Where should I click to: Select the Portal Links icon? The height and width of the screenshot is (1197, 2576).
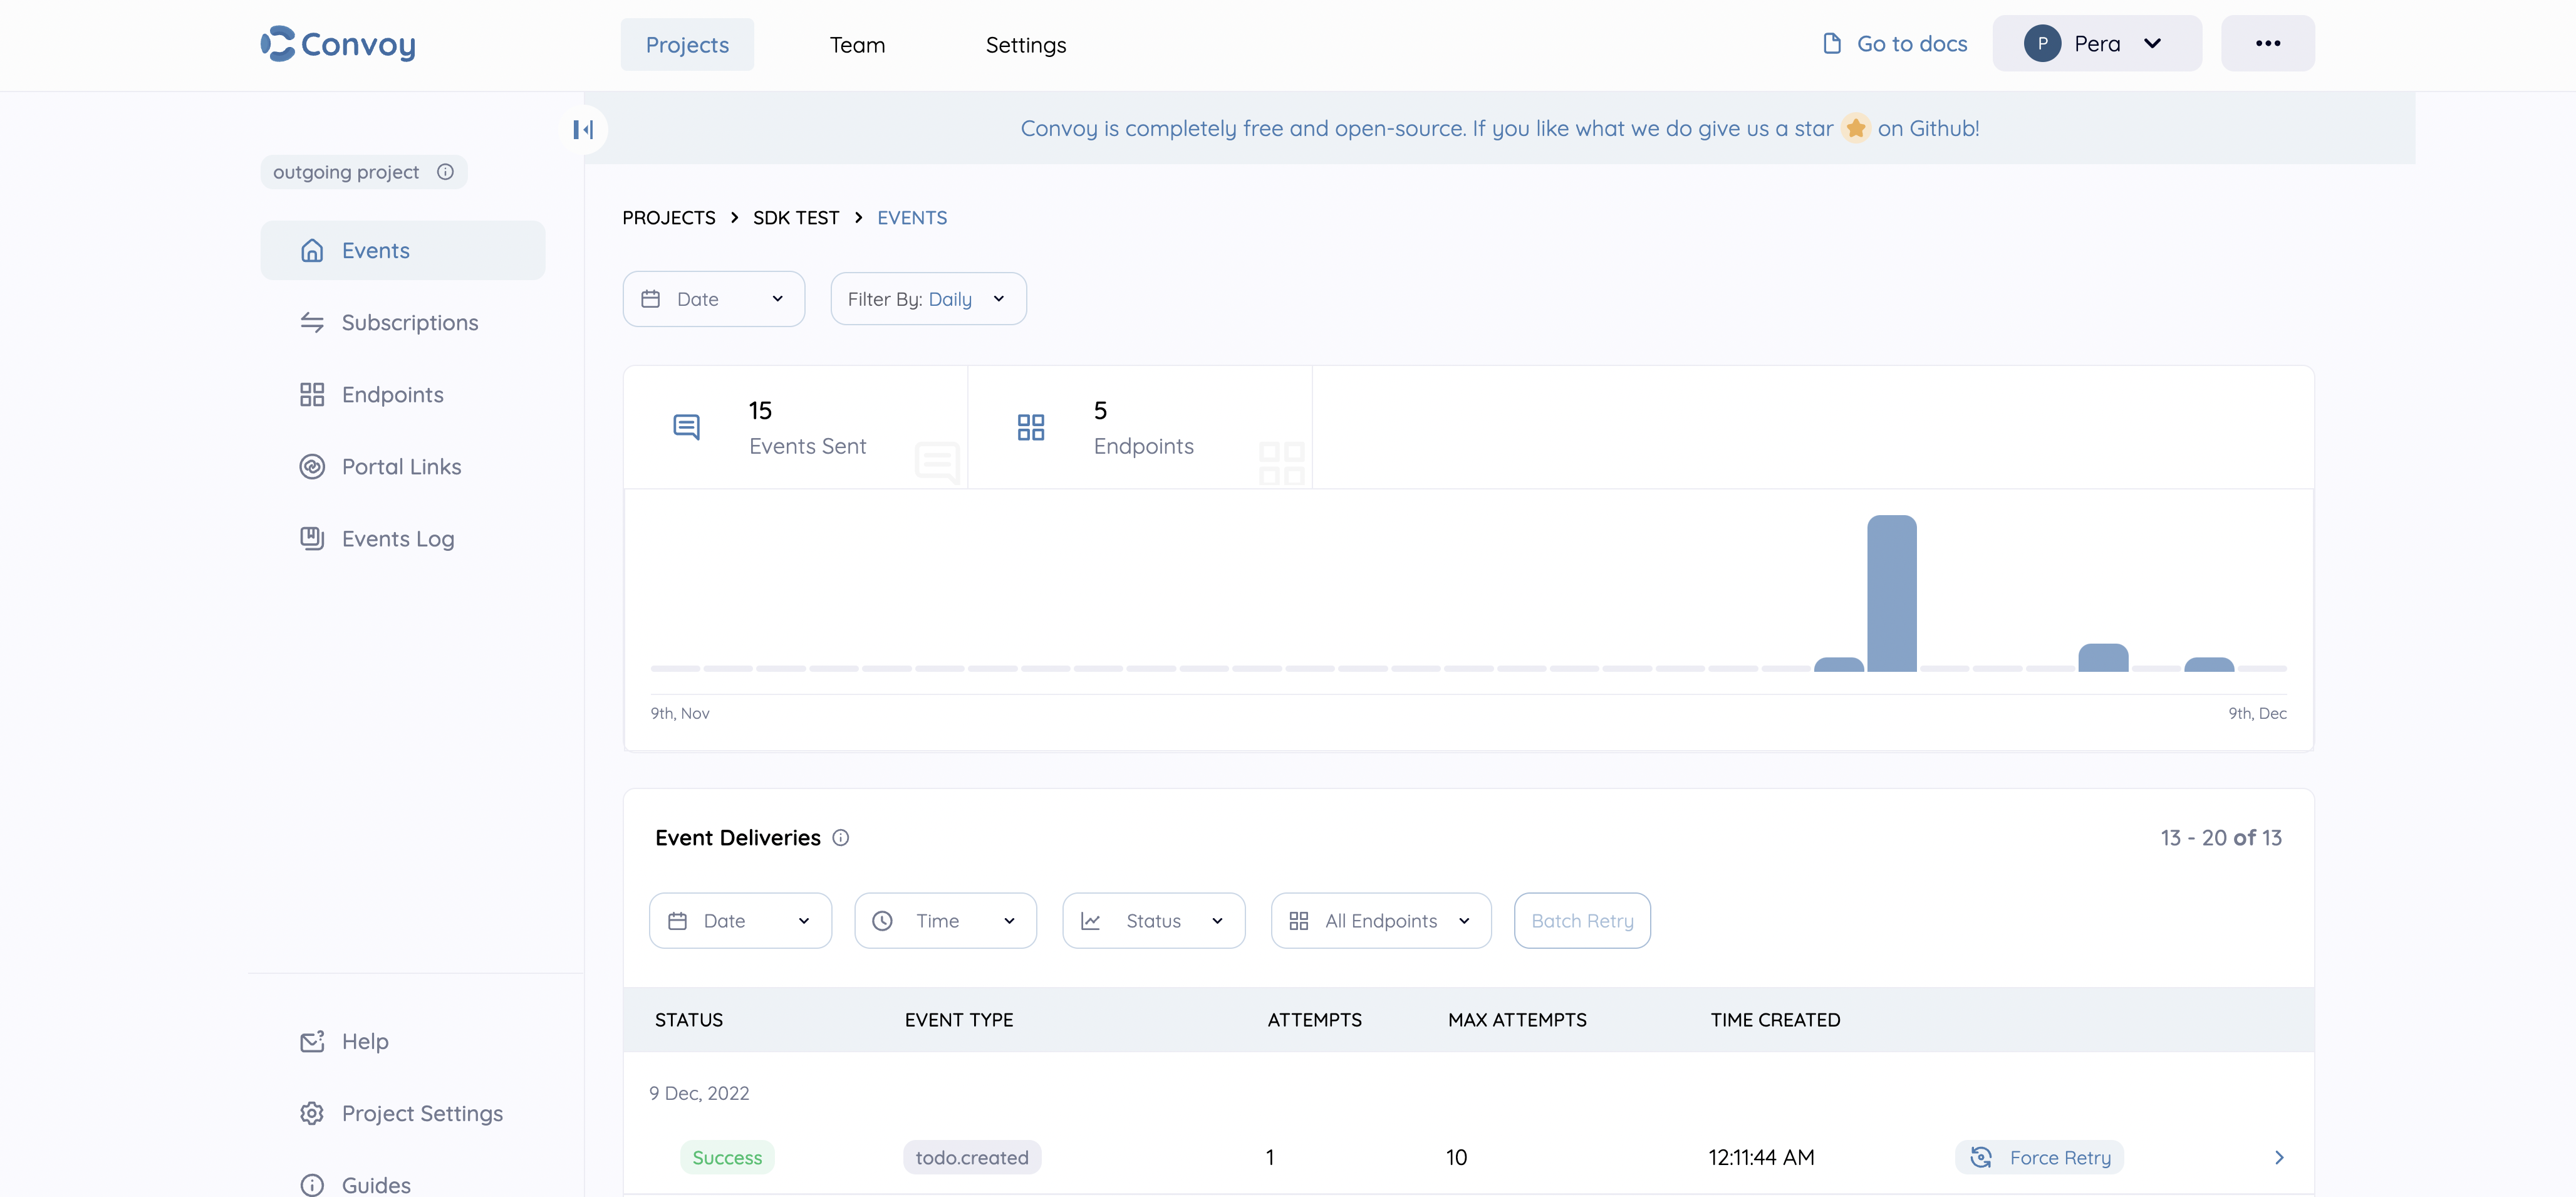(312, 466)
